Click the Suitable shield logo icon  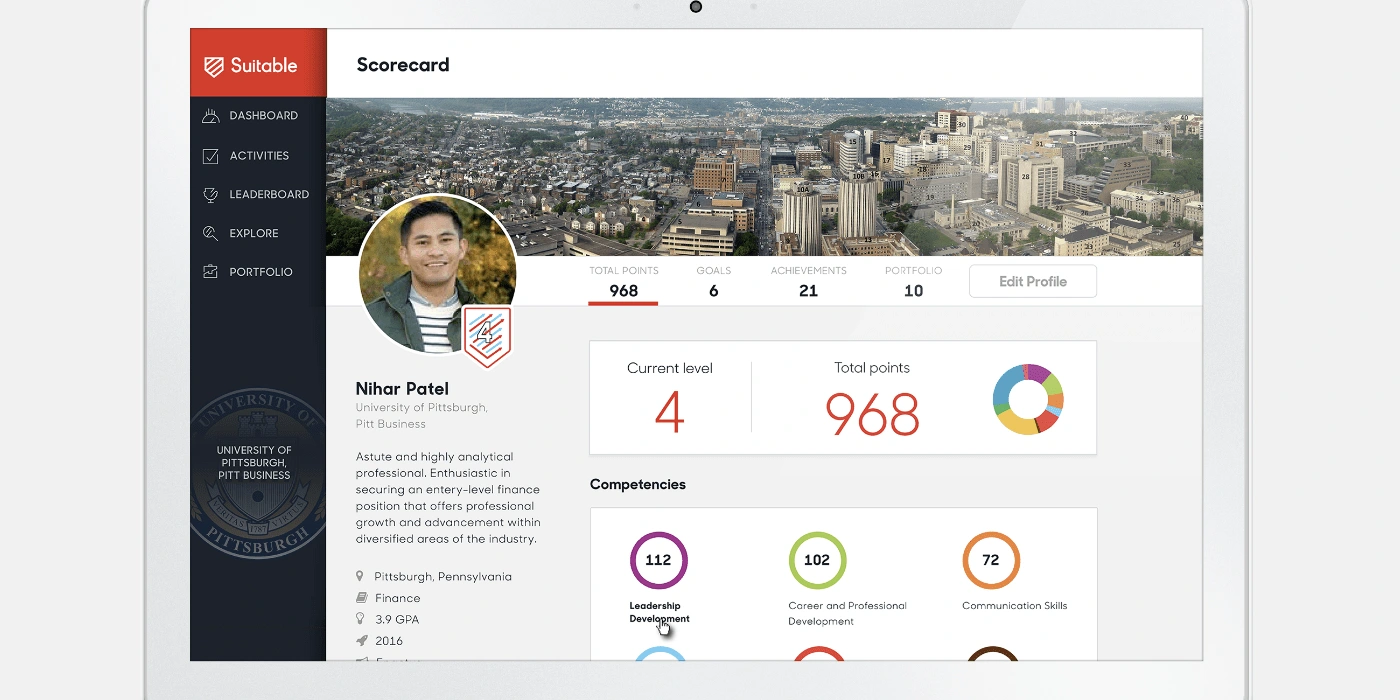(213, 66)
